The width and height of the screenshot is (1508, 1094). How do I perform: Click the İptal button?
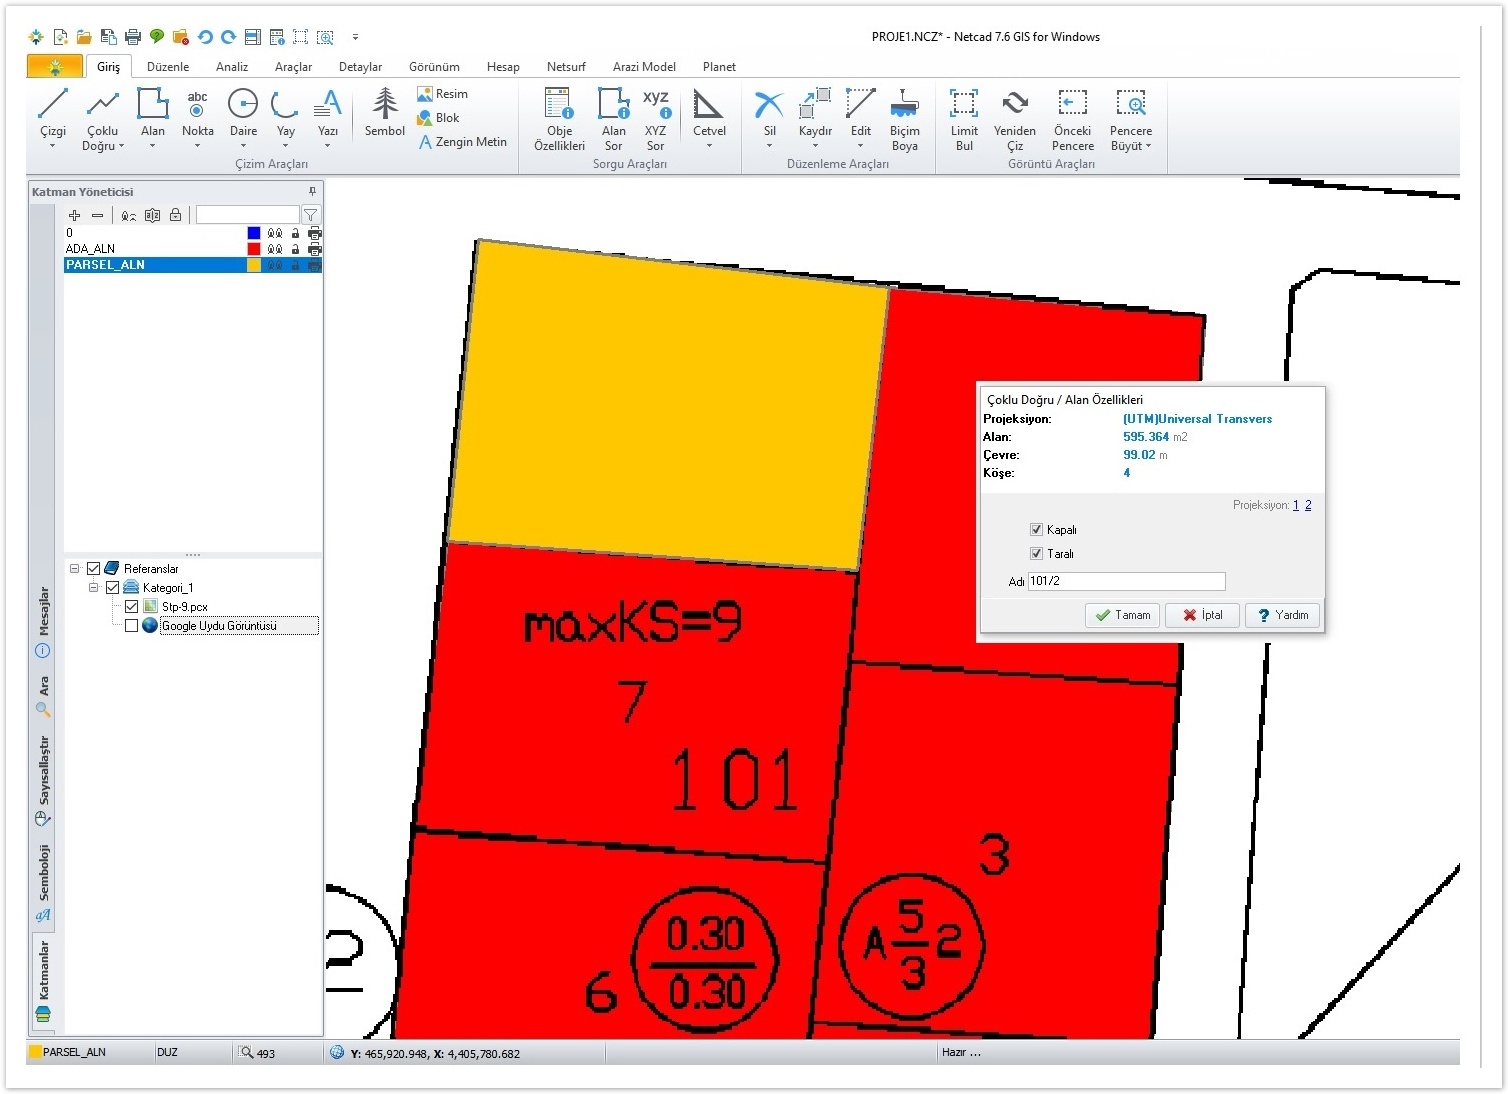pyautogui.click(x=1203, y=615)
